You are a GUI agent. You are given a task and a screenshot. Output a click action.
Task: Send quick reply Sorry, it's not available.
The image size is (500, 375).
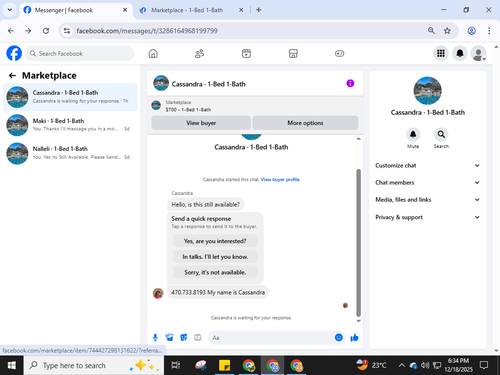click(215, 272)
